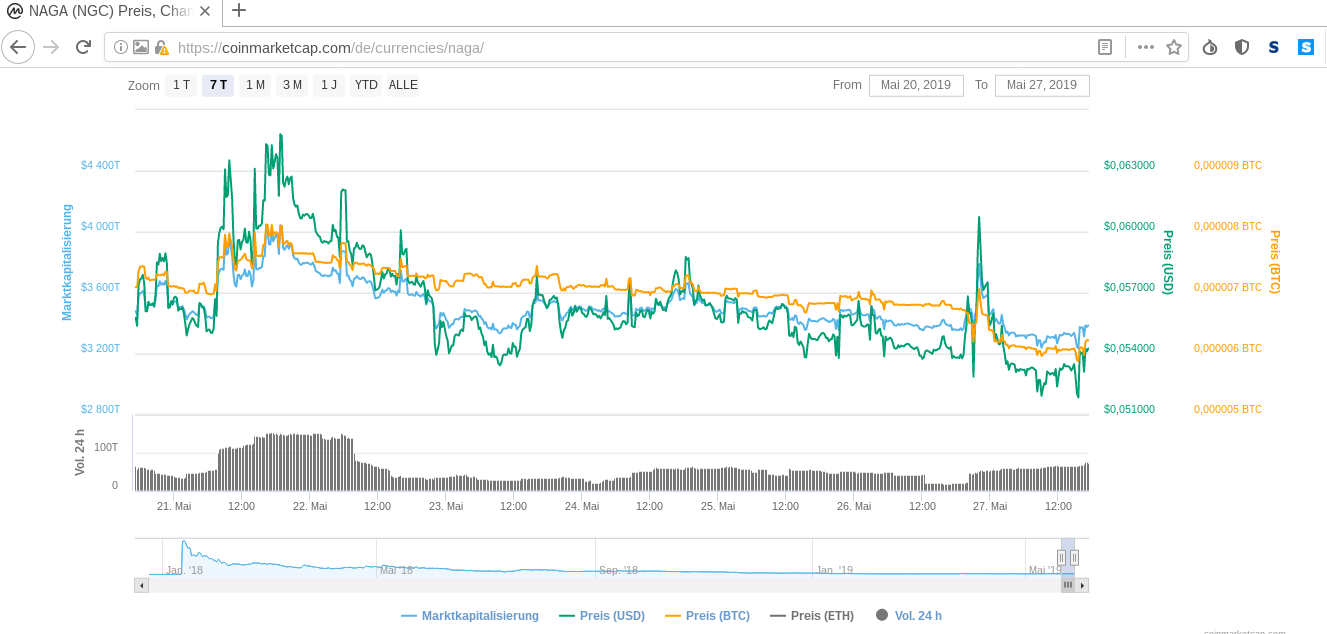The width and height of the screenshot is (1327, 634).
Task: Bookmark this page with star icon
Action: click(x=1174, y=47)
